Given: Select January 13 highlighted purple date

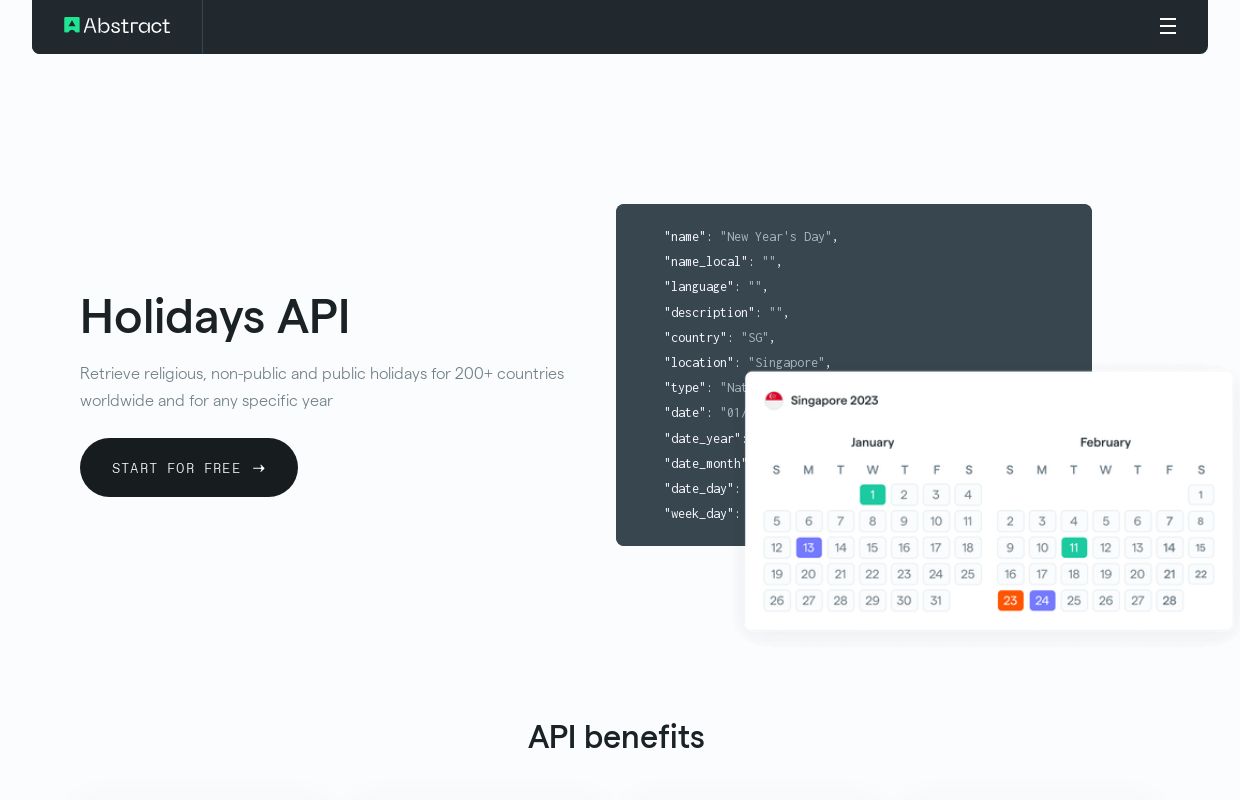Looking at the screenshot, I should click(x=808, y=548).
